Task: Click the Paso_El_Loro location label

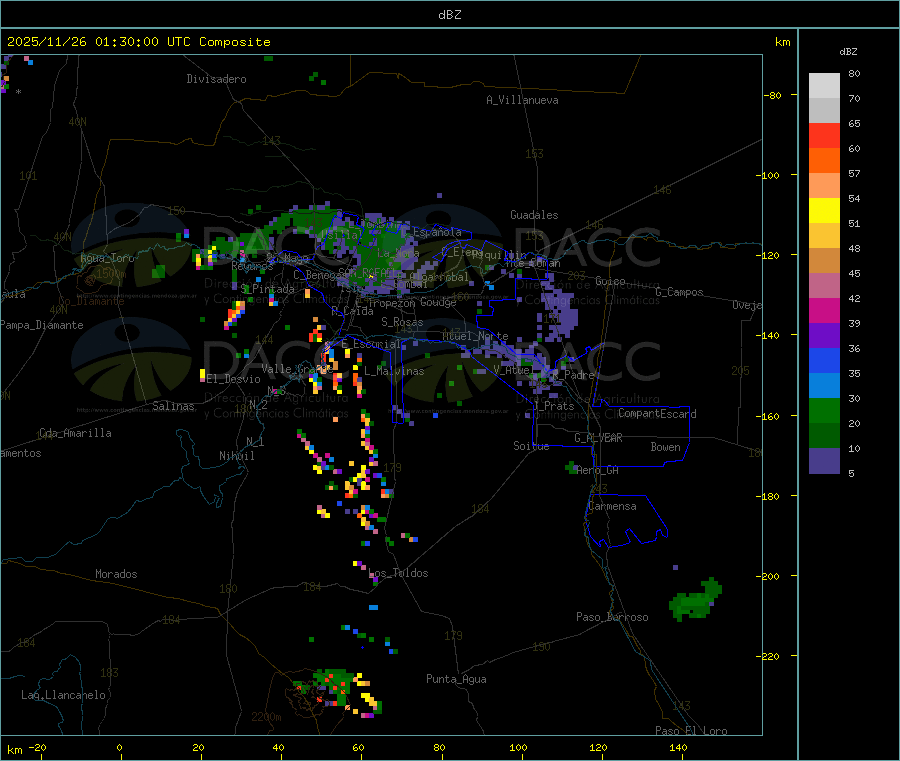Action: (691, 731)
